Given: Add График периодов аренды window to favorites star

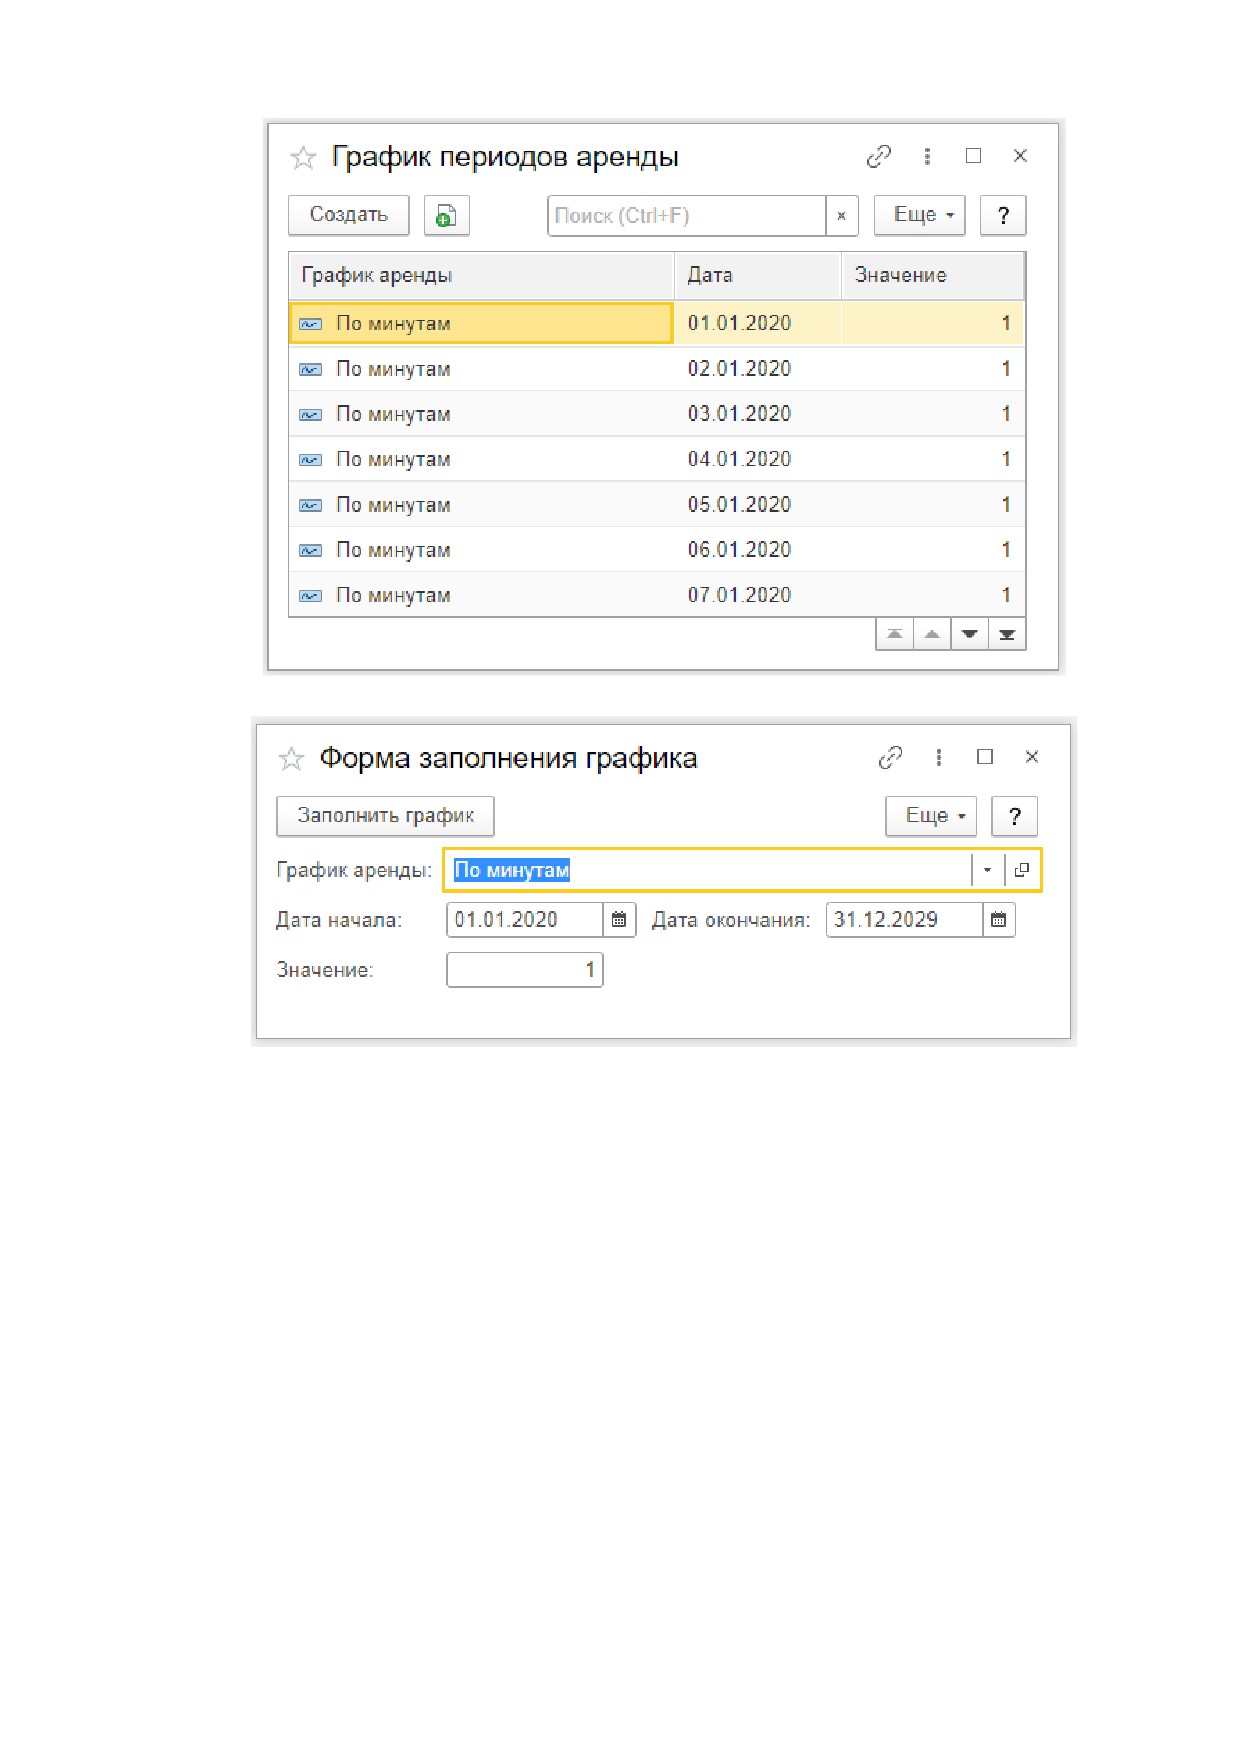Looking at the screenshot, I should point(303,157).
